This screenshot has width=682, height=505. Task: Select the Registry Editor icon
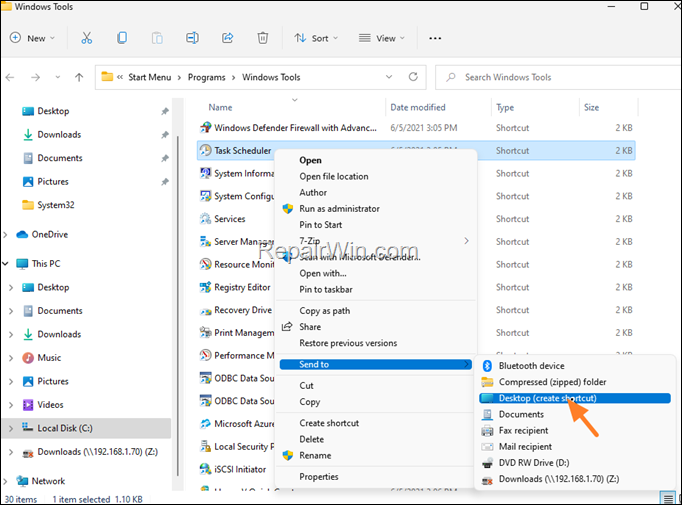(x=205, y=287)
